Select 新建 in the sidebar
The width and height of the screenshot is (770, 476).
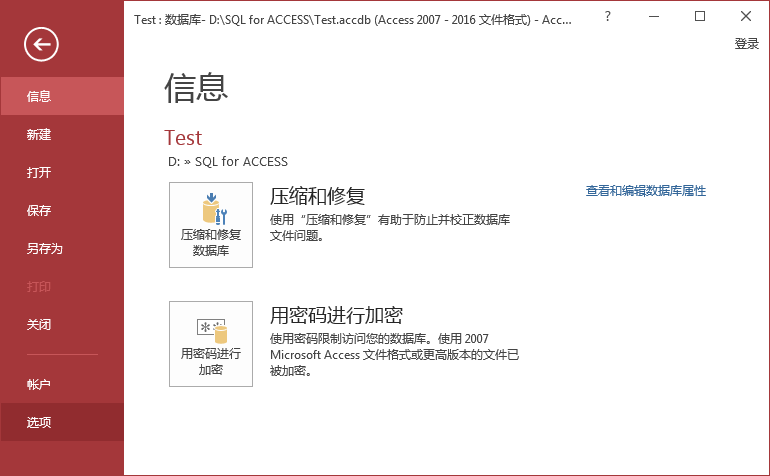(x=62, y=134)
